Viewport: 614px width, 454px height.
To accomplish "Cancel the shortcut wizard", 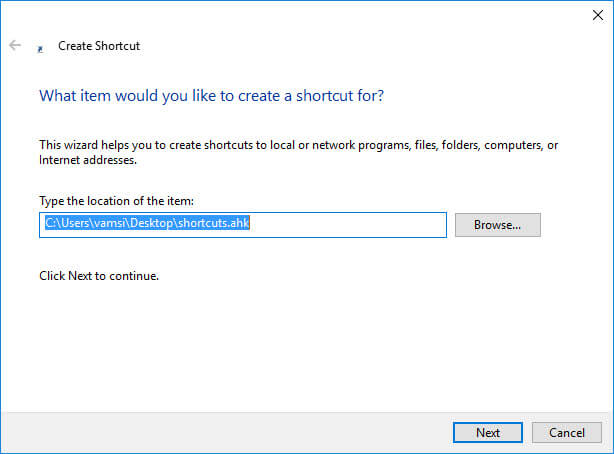I will 567,432.
